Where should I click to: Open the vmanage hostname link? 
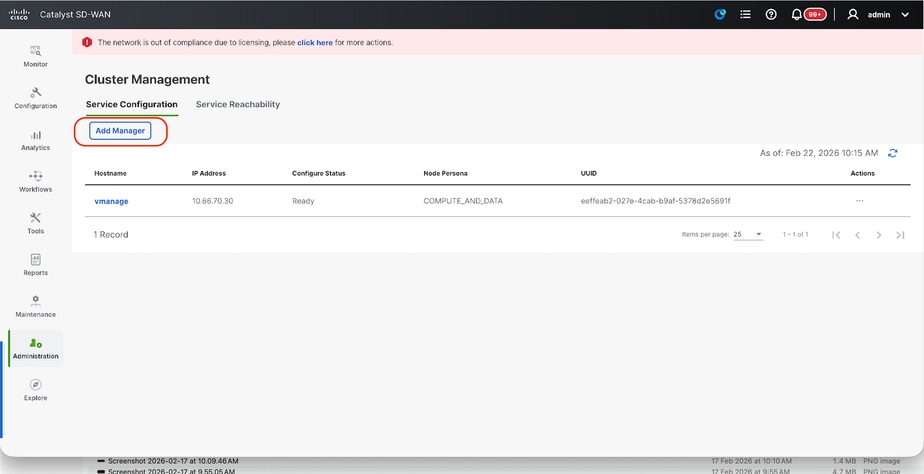pyautogui.click(x=111, y=201)
